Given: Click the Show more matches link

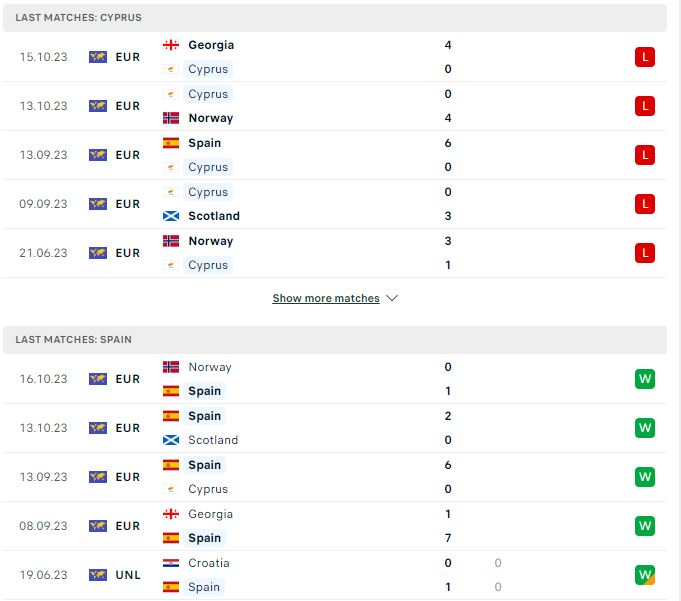Looking at the screenshot, I should click(326, 298).
